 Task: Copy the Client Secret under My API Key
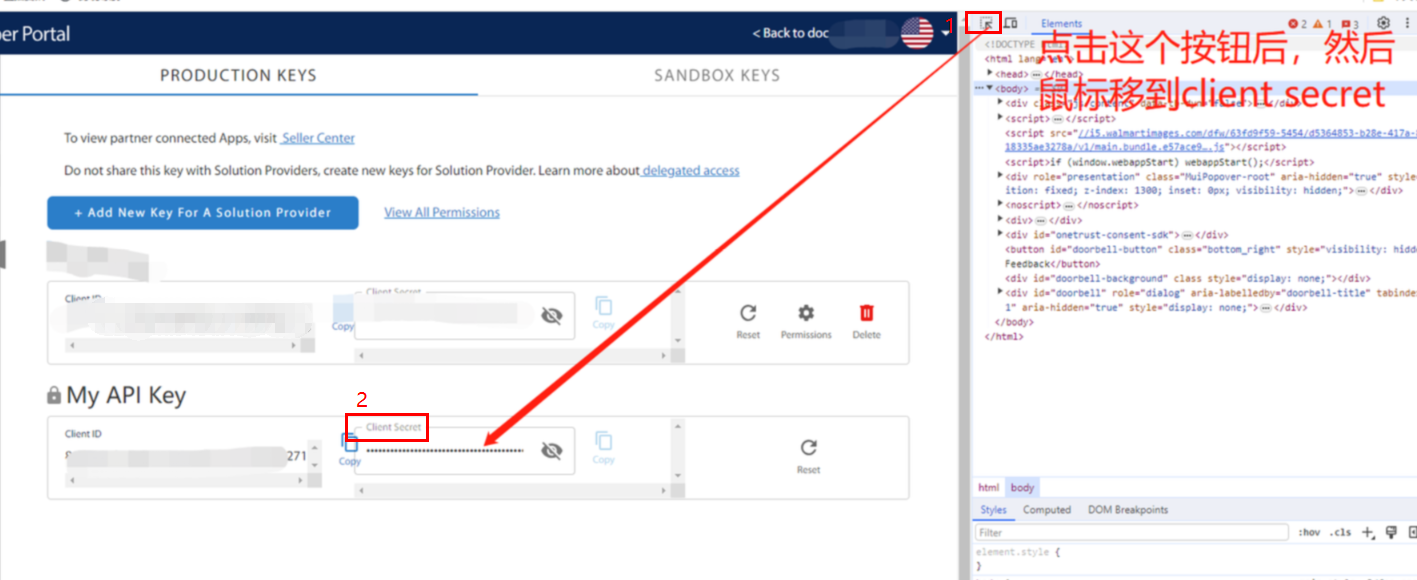603,448
